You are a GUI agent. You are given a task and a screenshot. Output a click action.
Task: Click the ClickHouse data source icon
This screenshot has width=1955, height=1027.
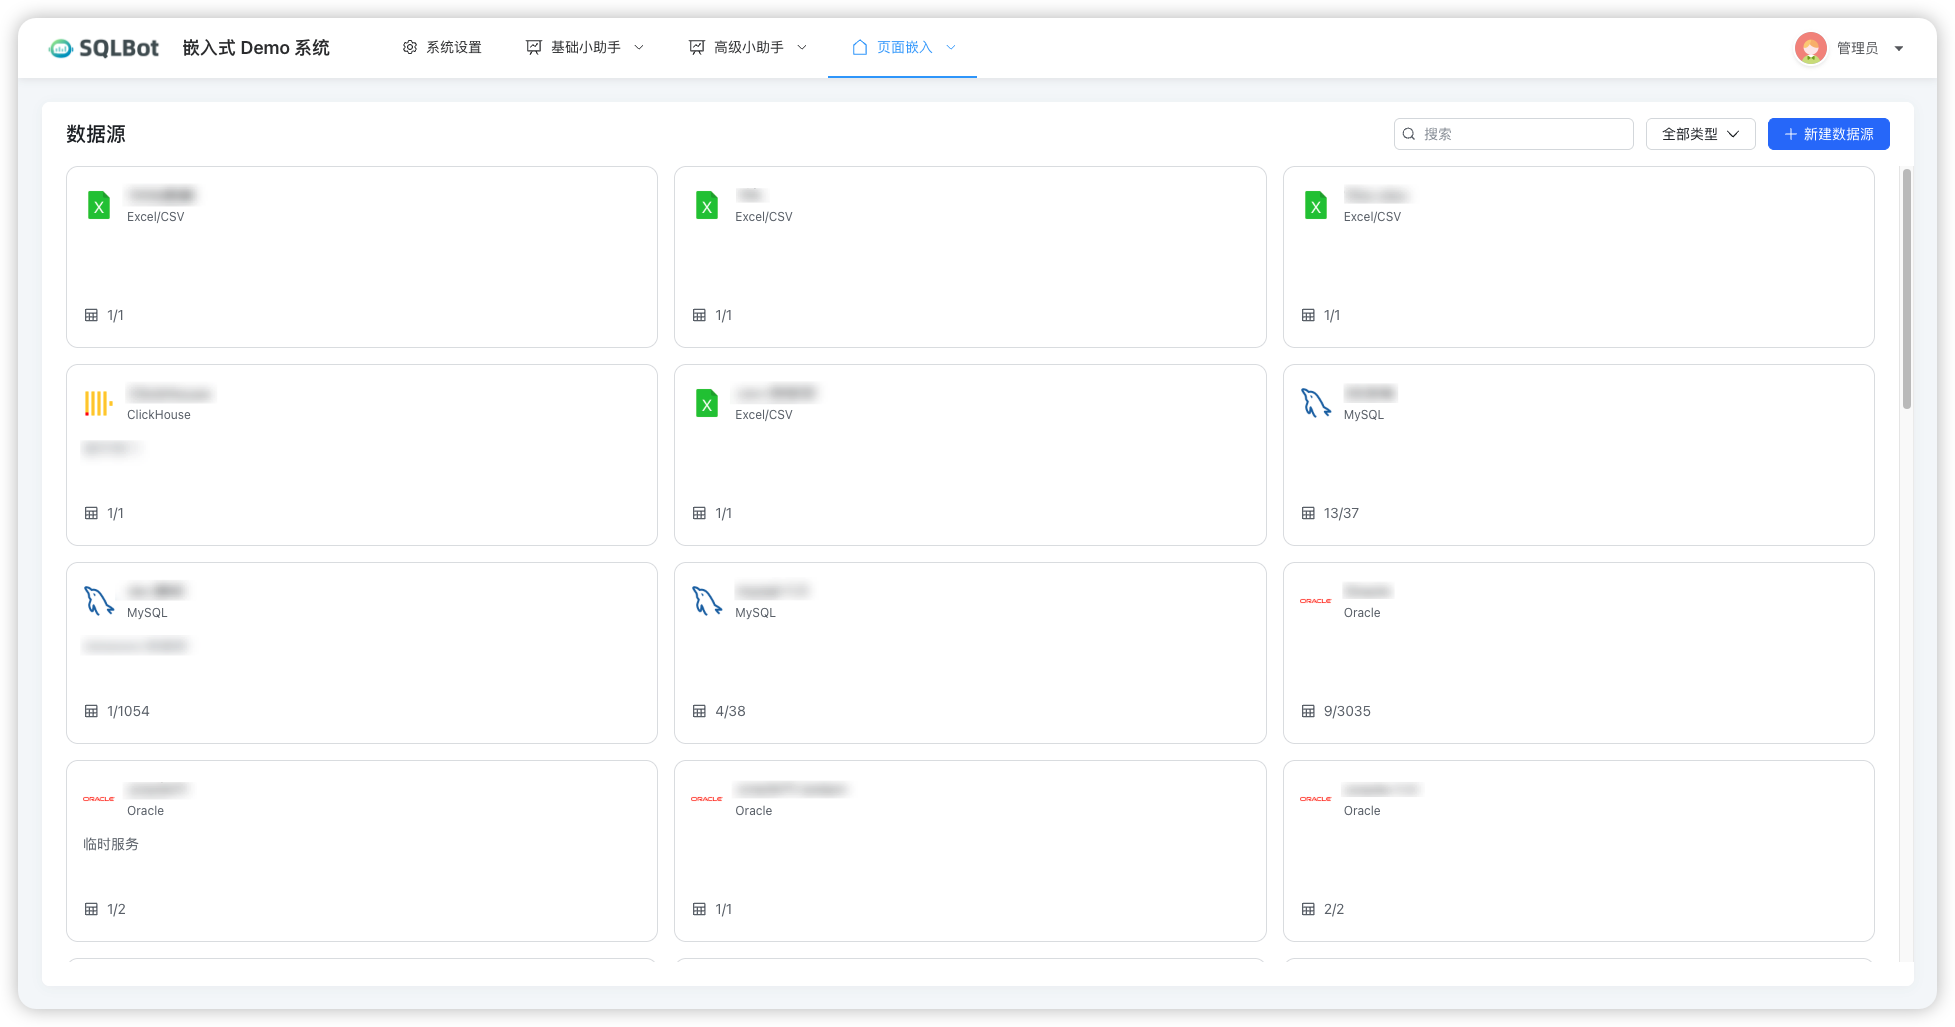(x=98, y=403)
